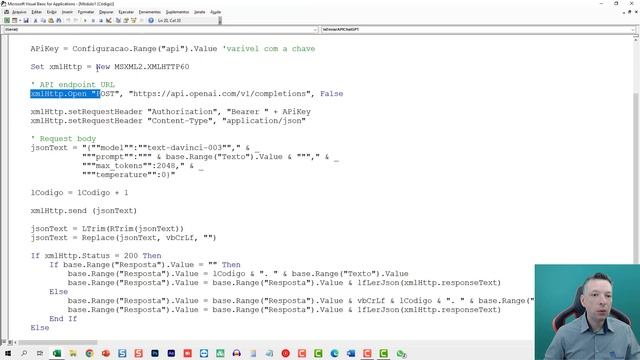Click the blue Help question mark icon
Screen dimensions: 640x360
click(151, 20)
